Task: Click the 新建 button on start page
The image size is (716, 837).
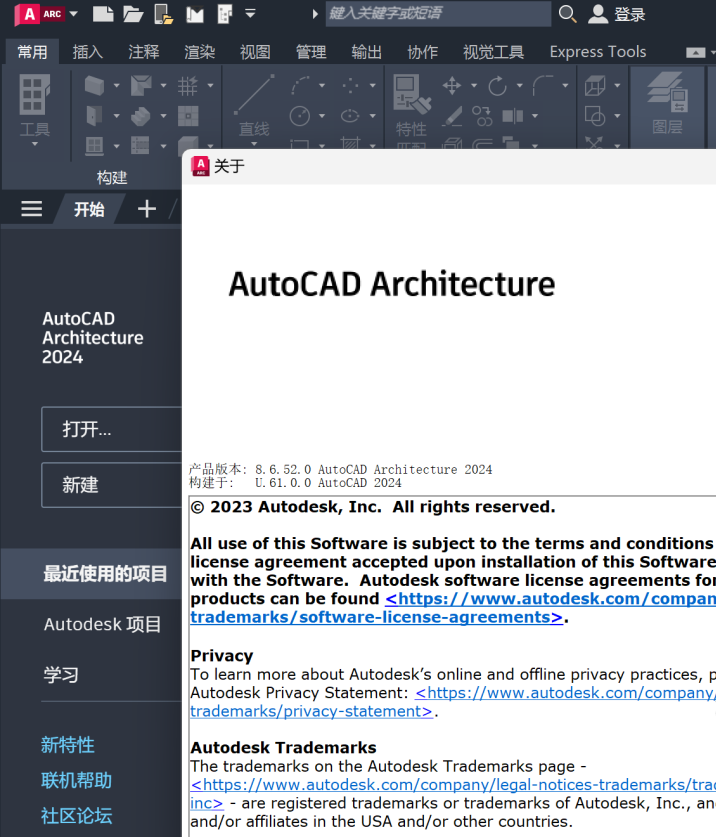Action: pos(112,485)
